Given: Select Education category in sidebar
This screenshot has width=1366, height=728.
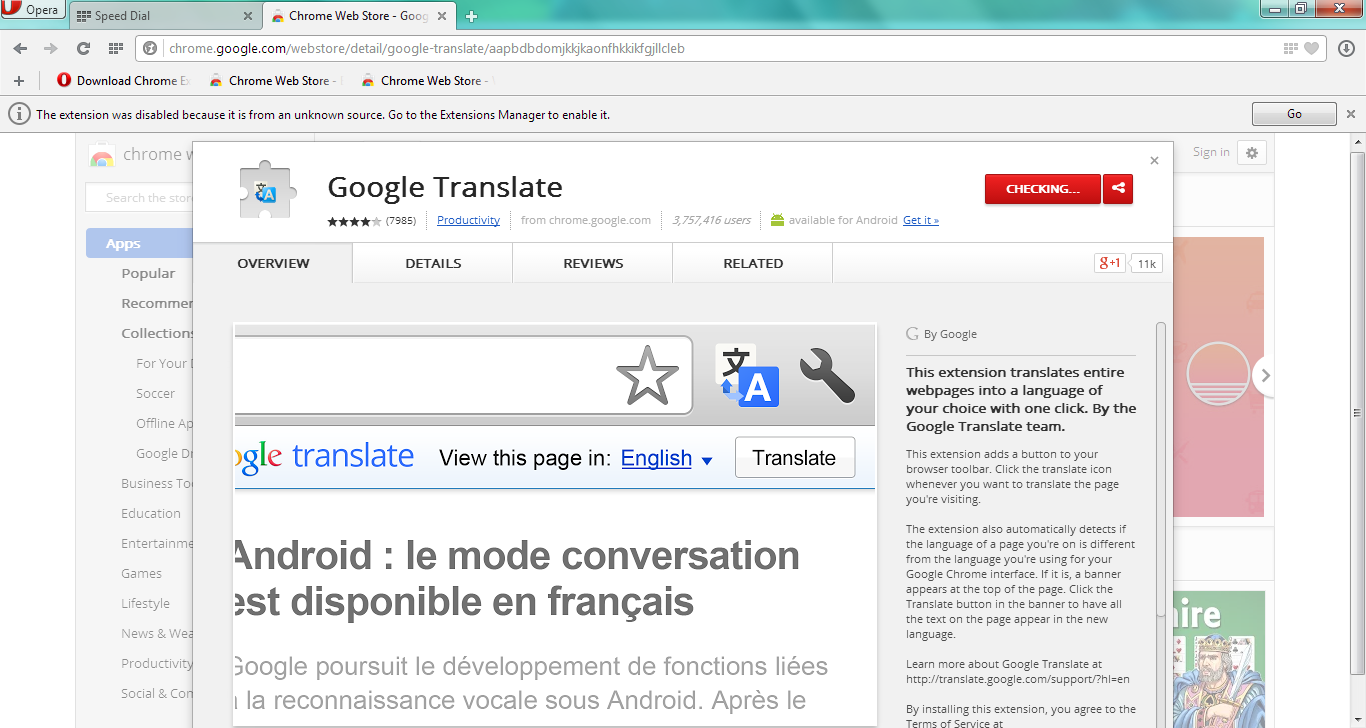Looking at the screenshot, I should (x=151, y=513).
